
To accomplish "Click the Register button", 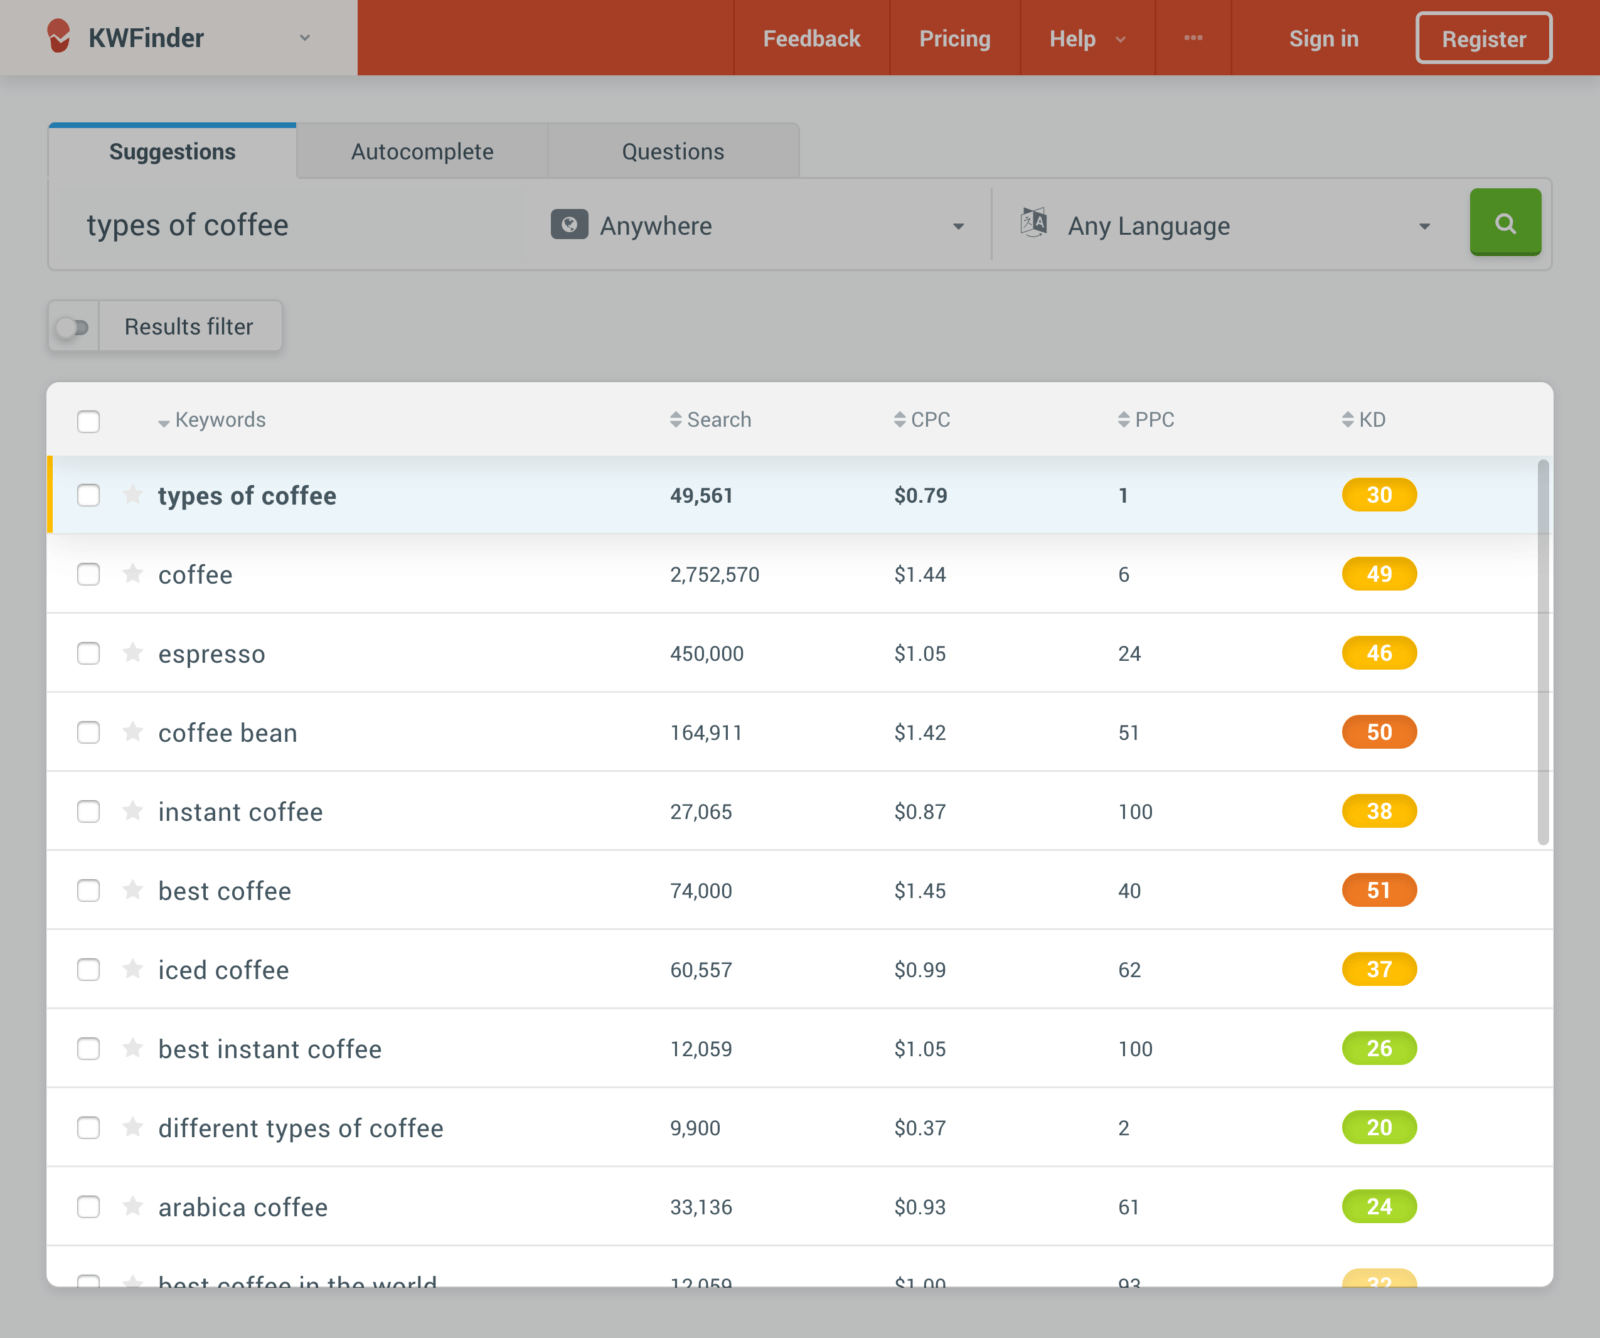I will coord(1484,38).
